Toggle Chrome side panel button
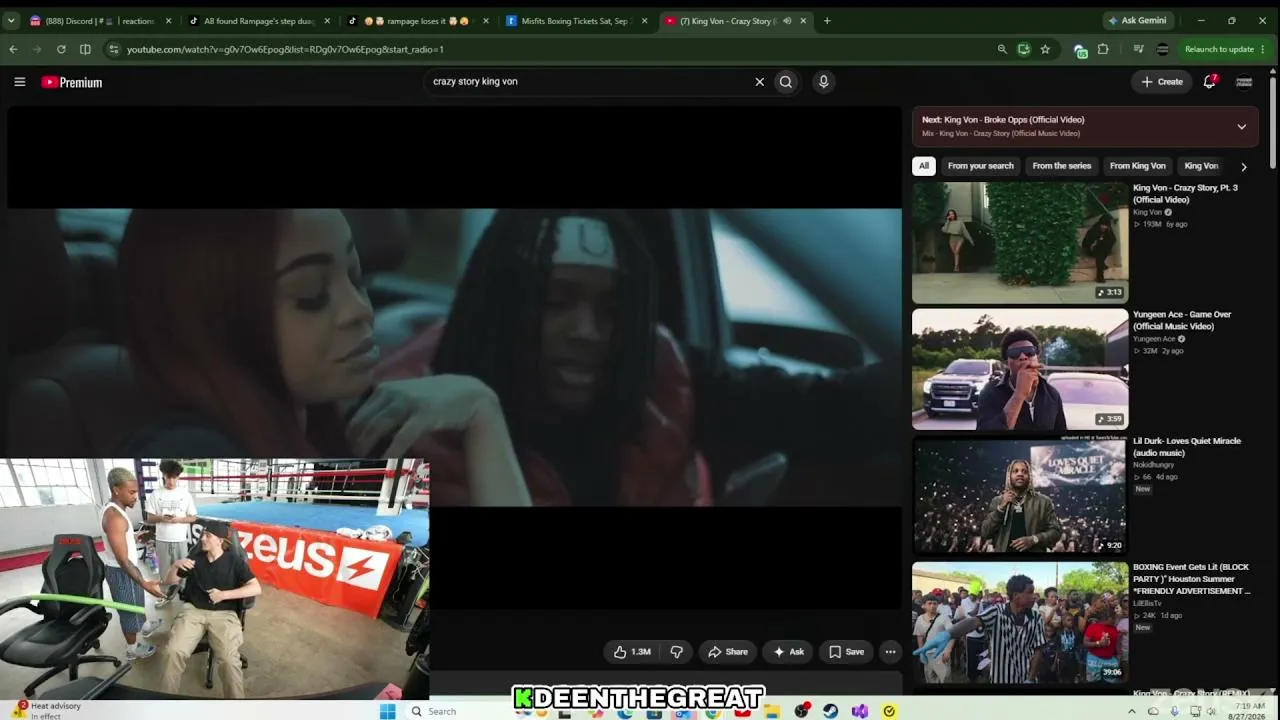Screen dimensions: 1280x720 pyautogui.click(x=85, y=49)
